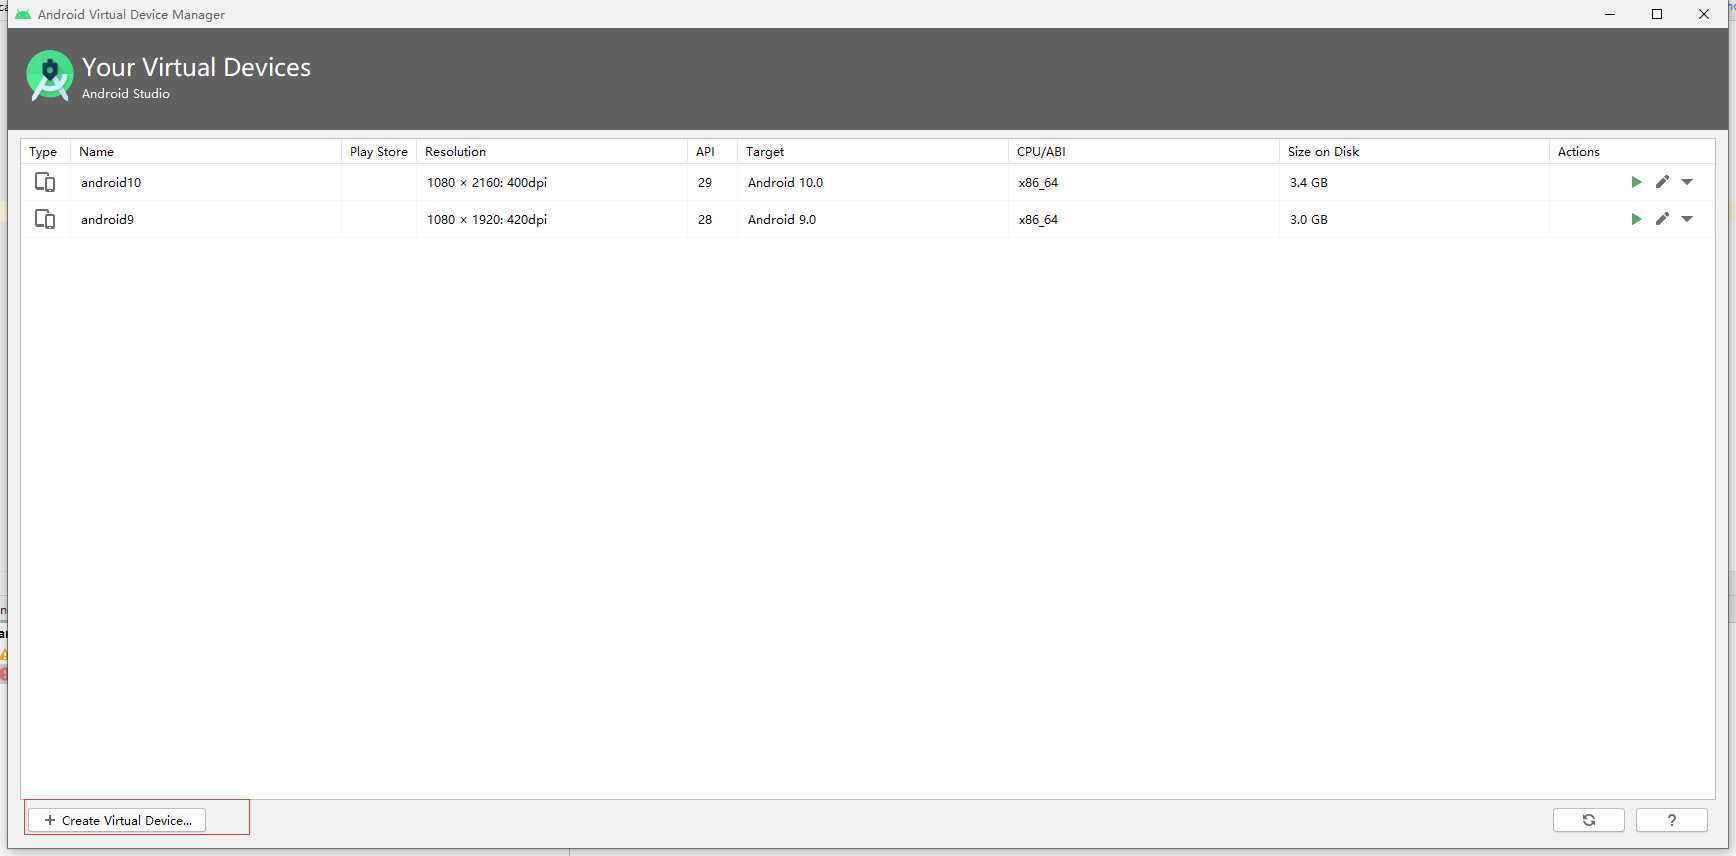Launch the android10 virtual device
1736x856 pixels.
pos(1636,182)
